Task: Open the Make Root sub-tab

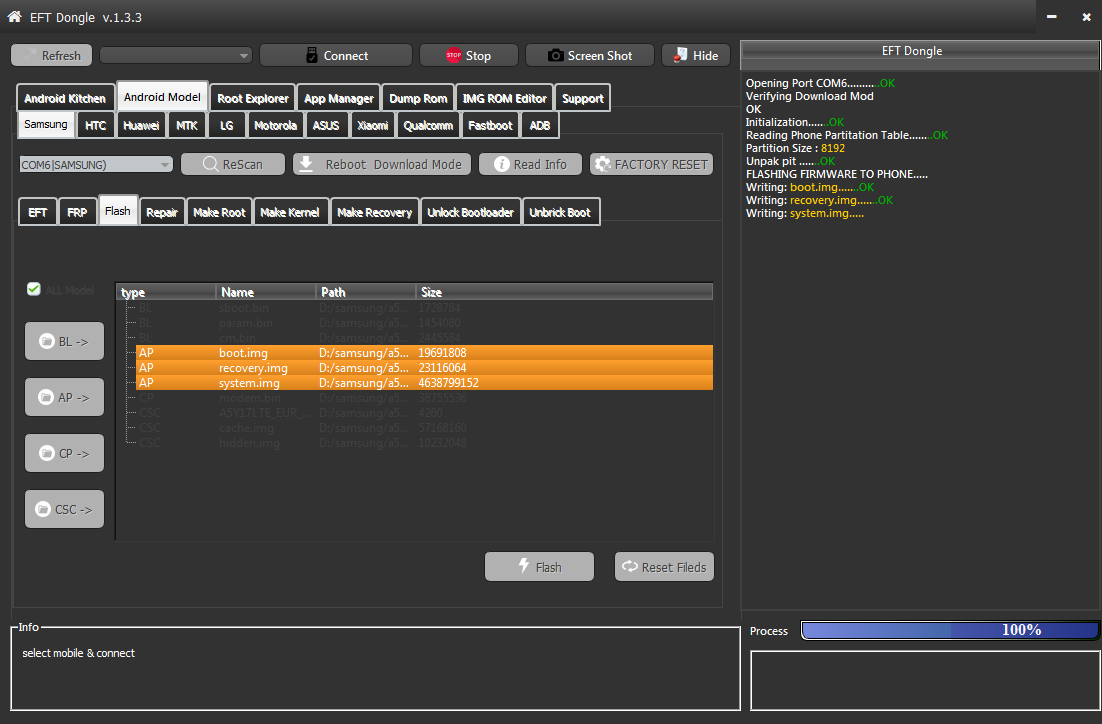Action: point(219,212)
